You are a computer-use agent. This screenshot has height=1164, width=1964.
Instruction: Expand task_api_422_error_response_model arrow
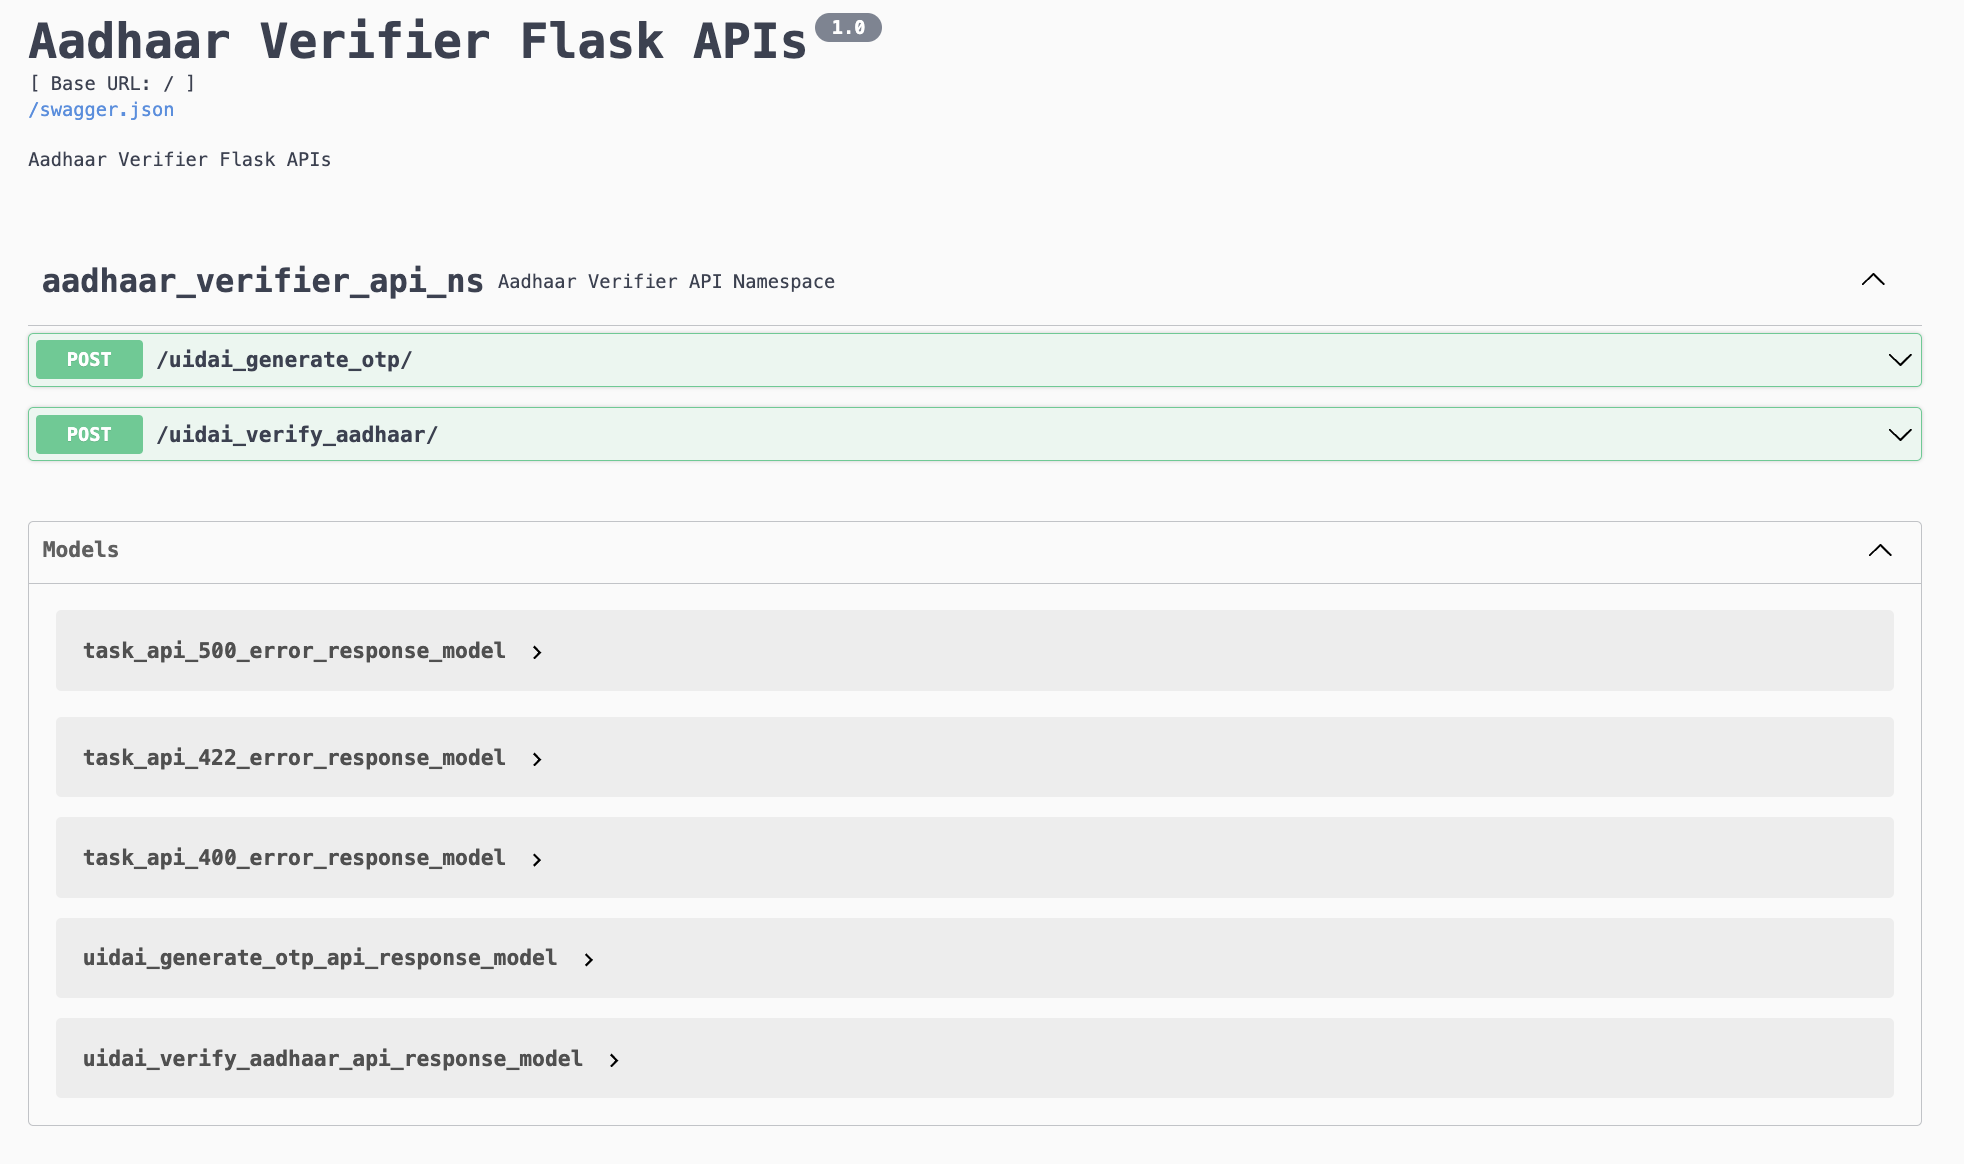[537, 759]
